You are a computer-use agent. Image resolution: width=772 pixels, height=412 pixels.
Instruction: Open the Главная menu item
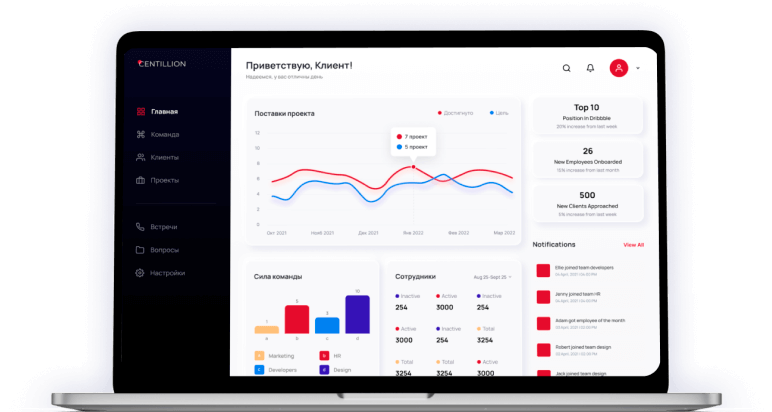(164, 111)
